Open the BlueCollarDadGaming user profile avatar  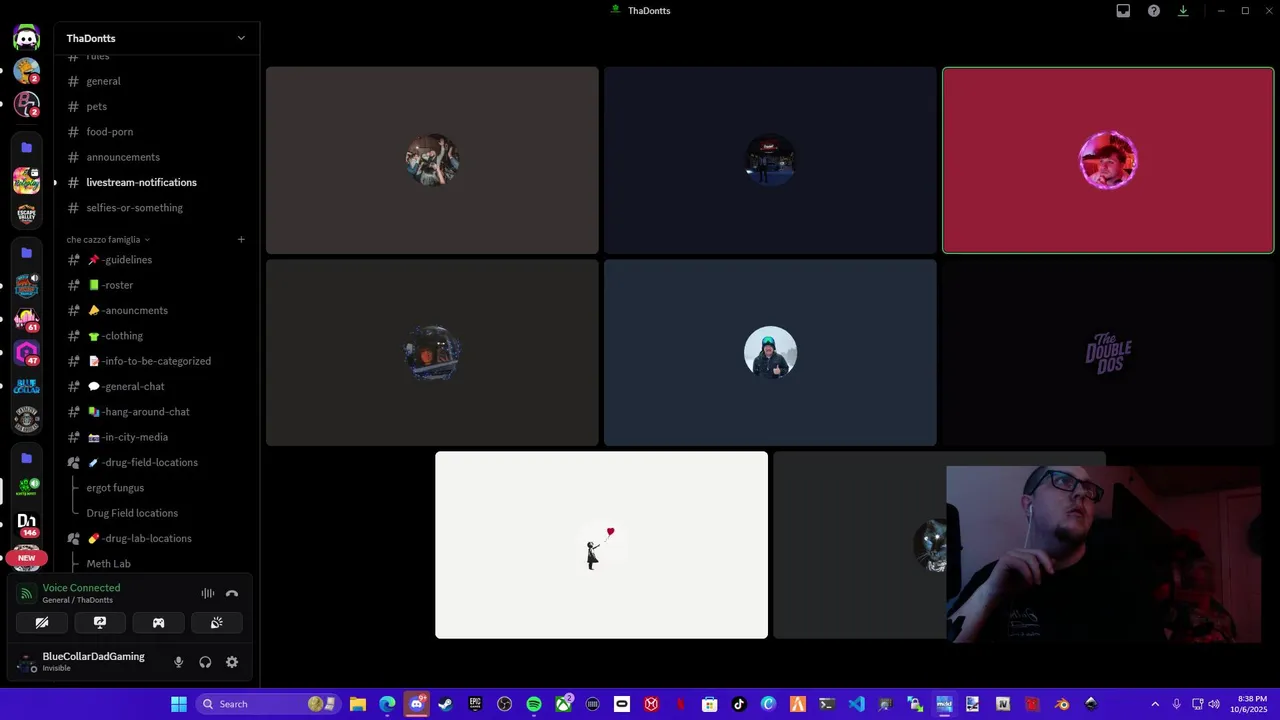tap(28, 662)
